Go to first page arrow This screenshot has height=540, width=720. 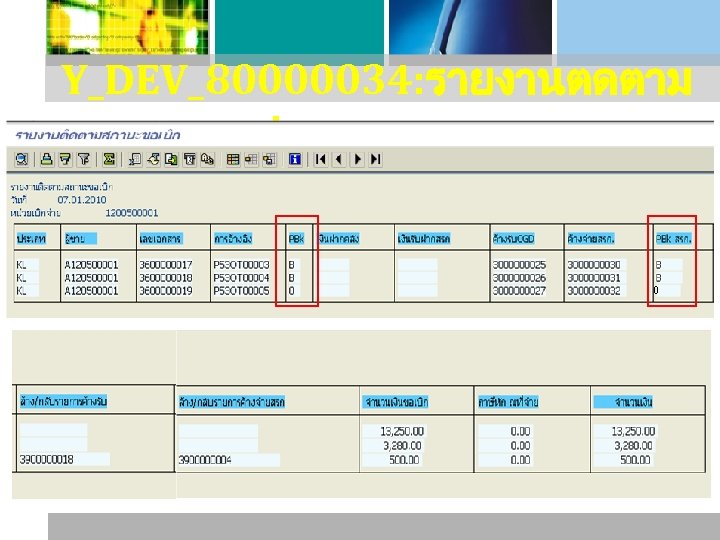[x=321, y=159]
